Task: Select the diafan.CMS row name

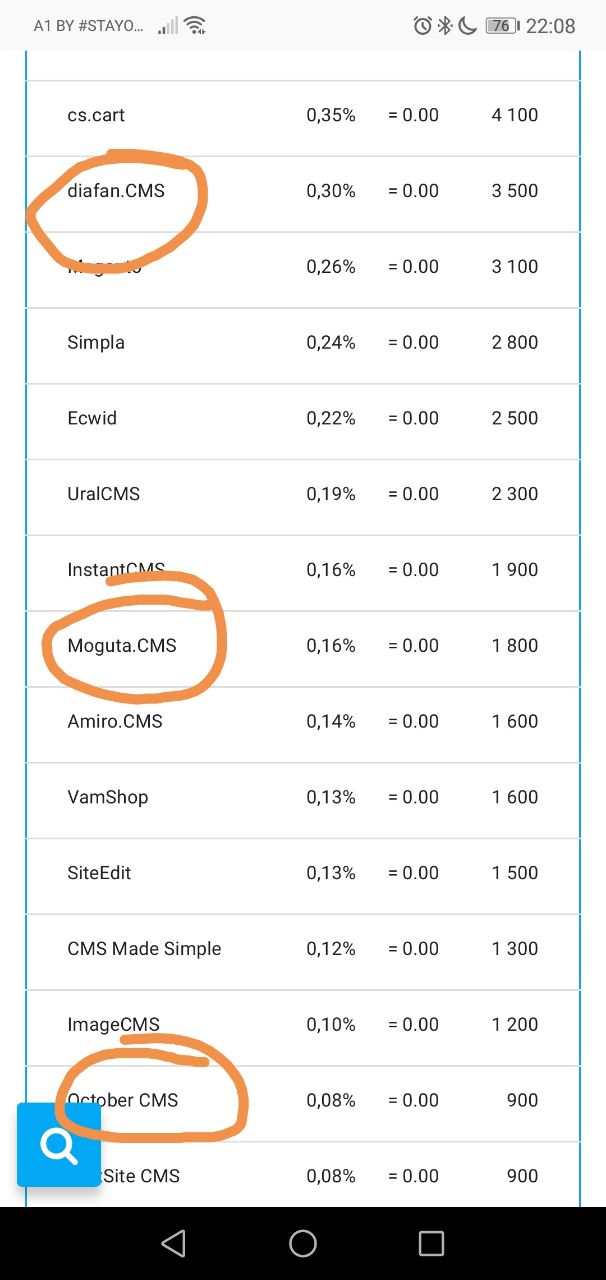Action: (116, 191)
